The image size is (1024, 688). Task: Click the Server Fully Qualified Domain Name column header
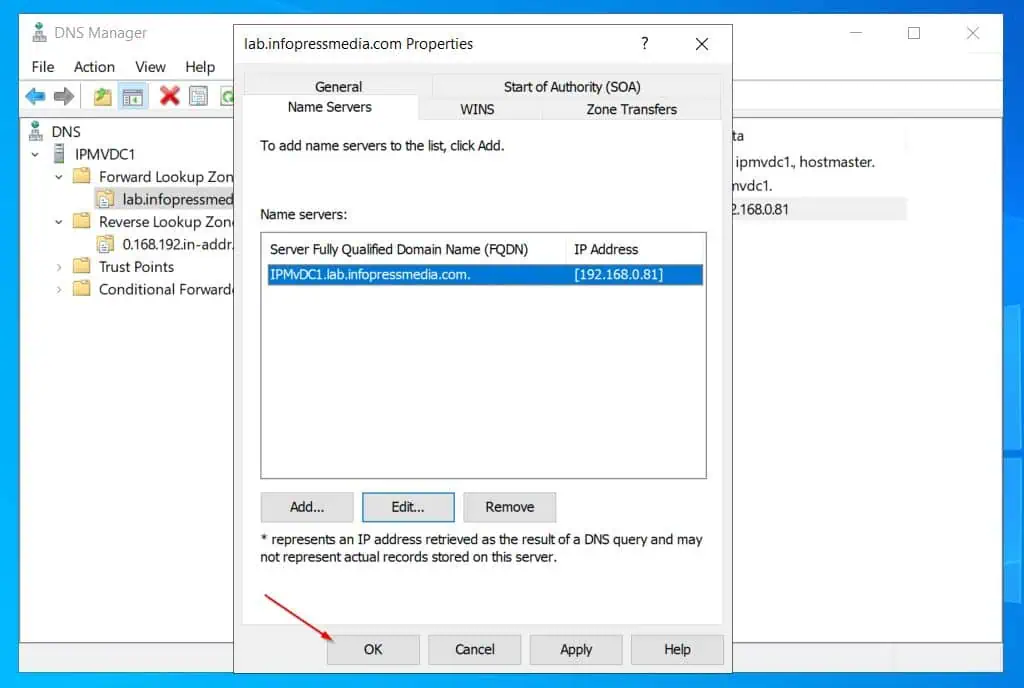pos(399,249)
